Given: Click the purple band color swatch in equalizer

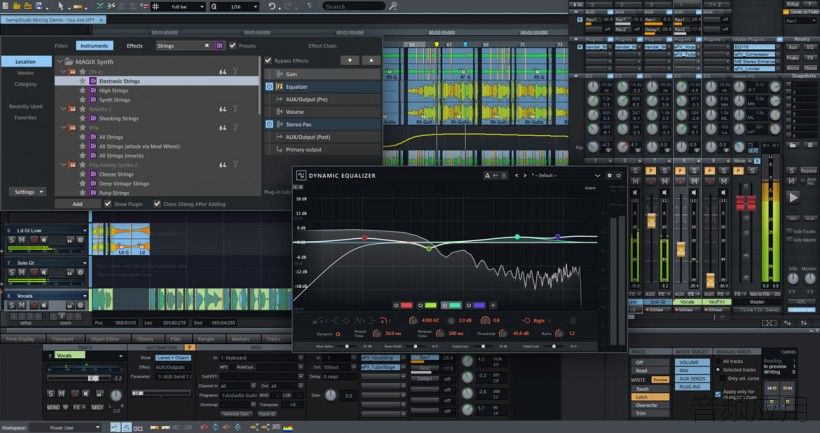Looking at the screenshot, I should [x=479, y=305].
